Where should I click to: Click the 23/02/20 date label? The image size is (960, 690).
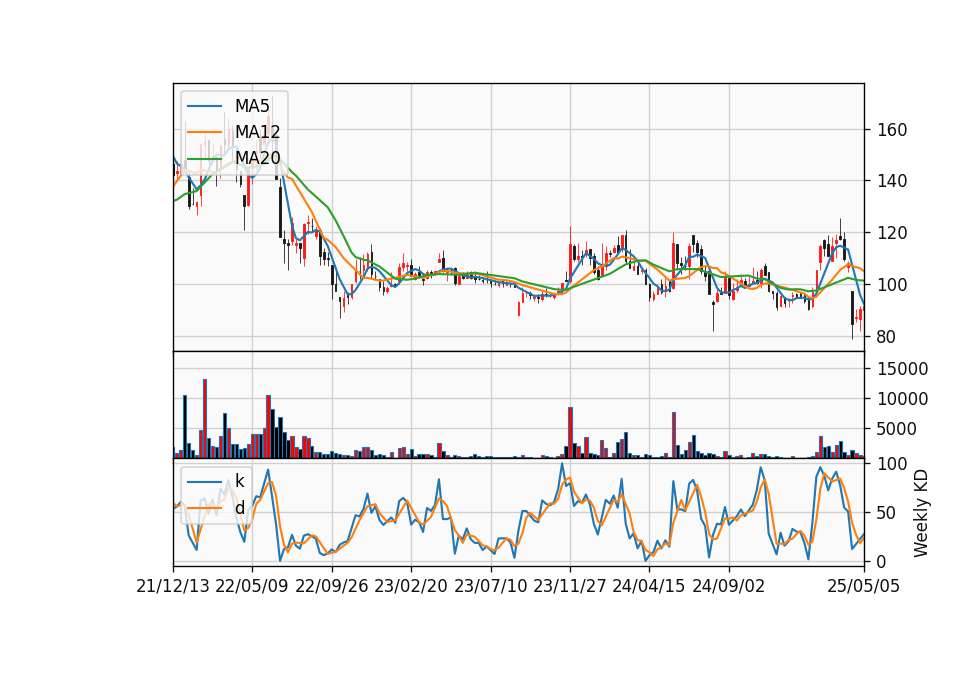coord(411,586)
